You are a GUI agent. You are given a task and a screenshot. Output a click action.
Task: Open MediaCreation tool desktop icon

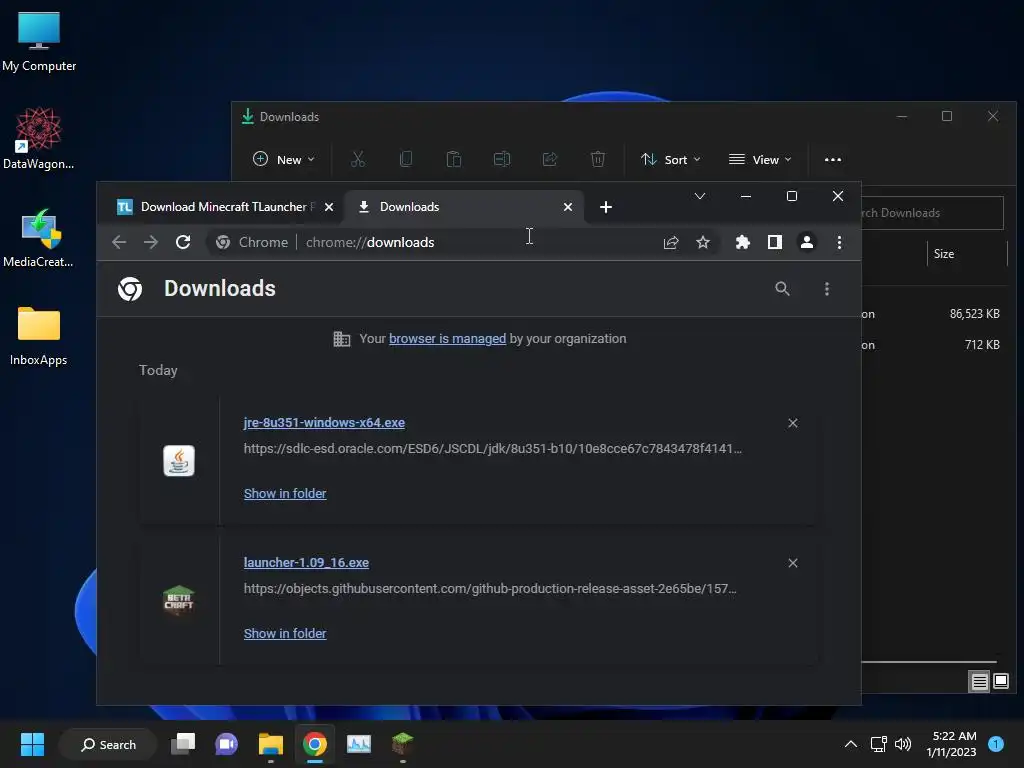click(39, 238)
